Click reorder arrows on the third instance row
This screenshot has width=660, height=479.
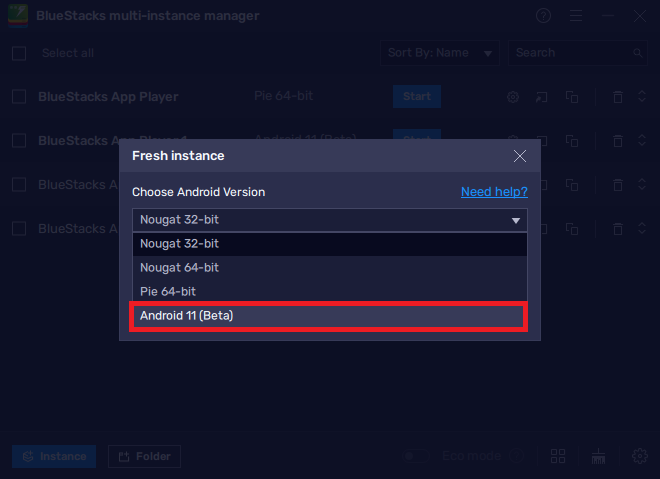[642, 184]
